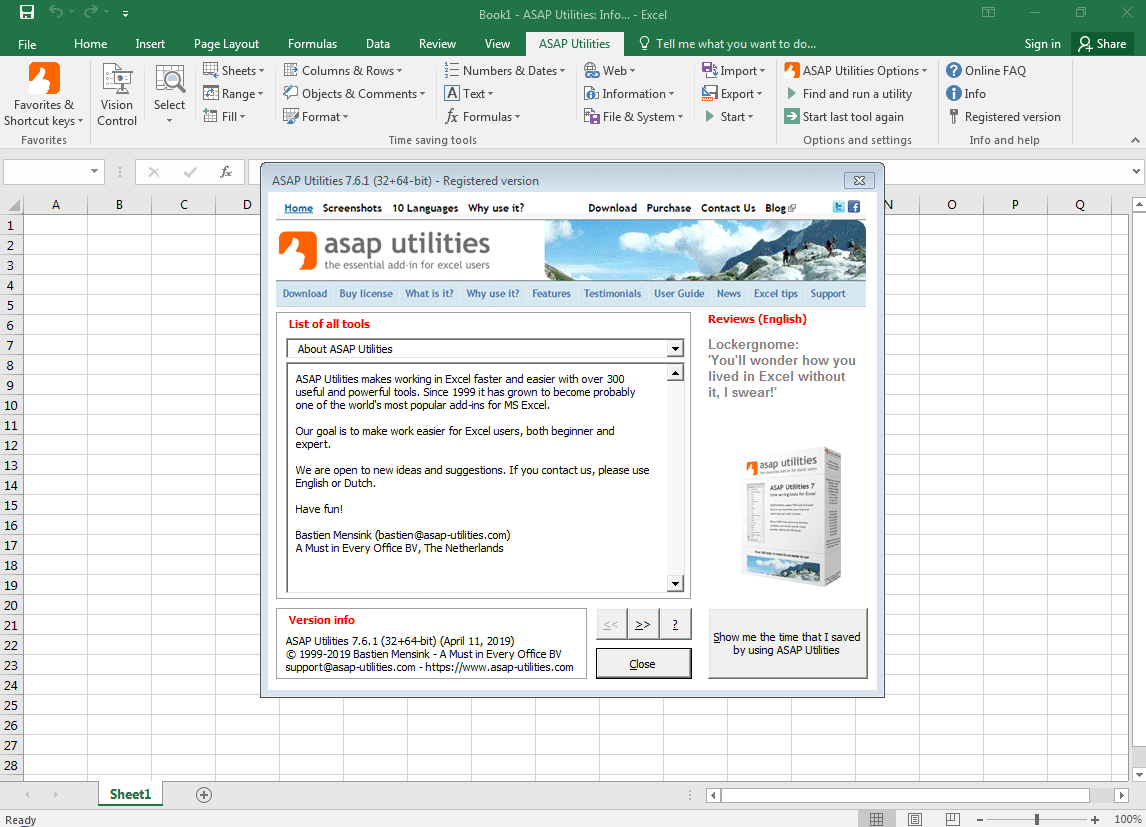
Task: Click Show me the time saved button
Action: coord(787,644)
